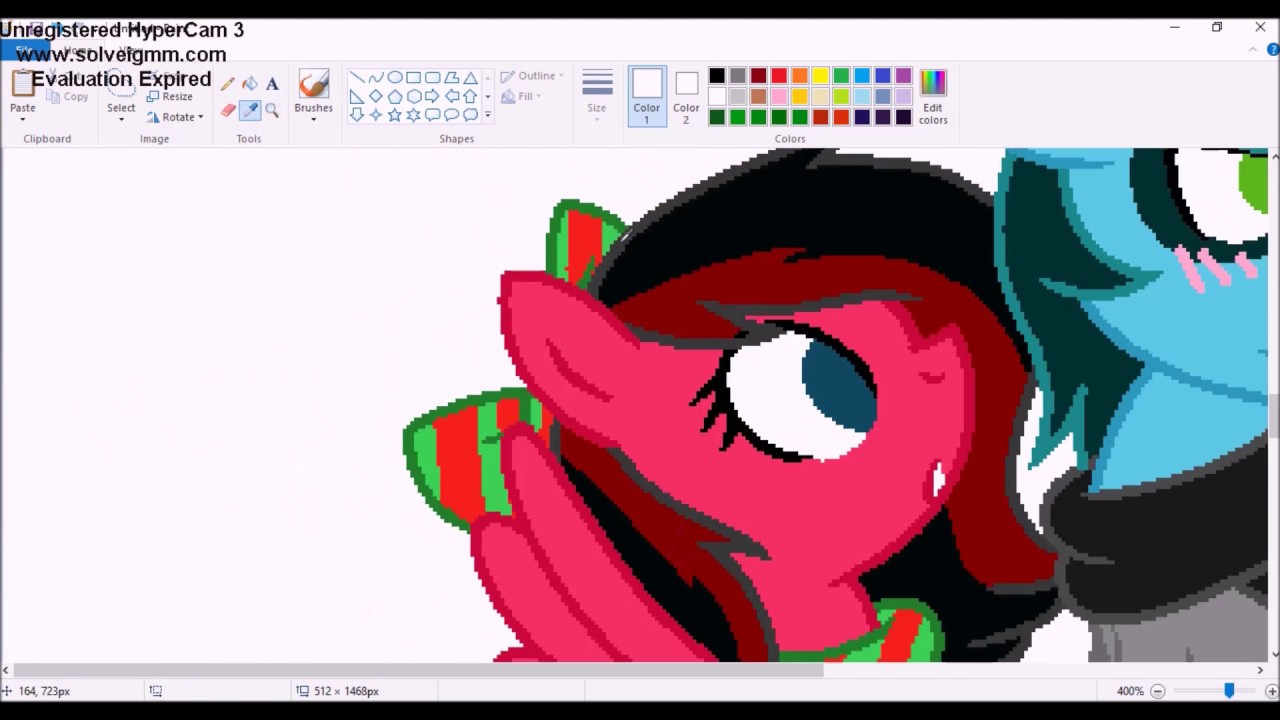Choose the Oval shape
Screen dimensions: 1280x720
(x=395, y=78)
